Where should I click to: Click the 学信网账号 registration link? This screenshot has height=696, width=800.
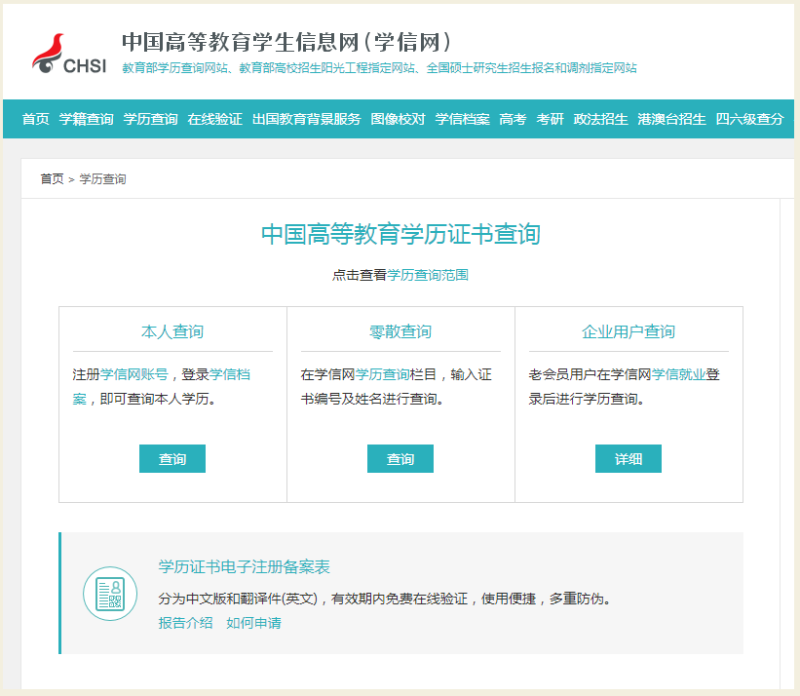(134, 374)
